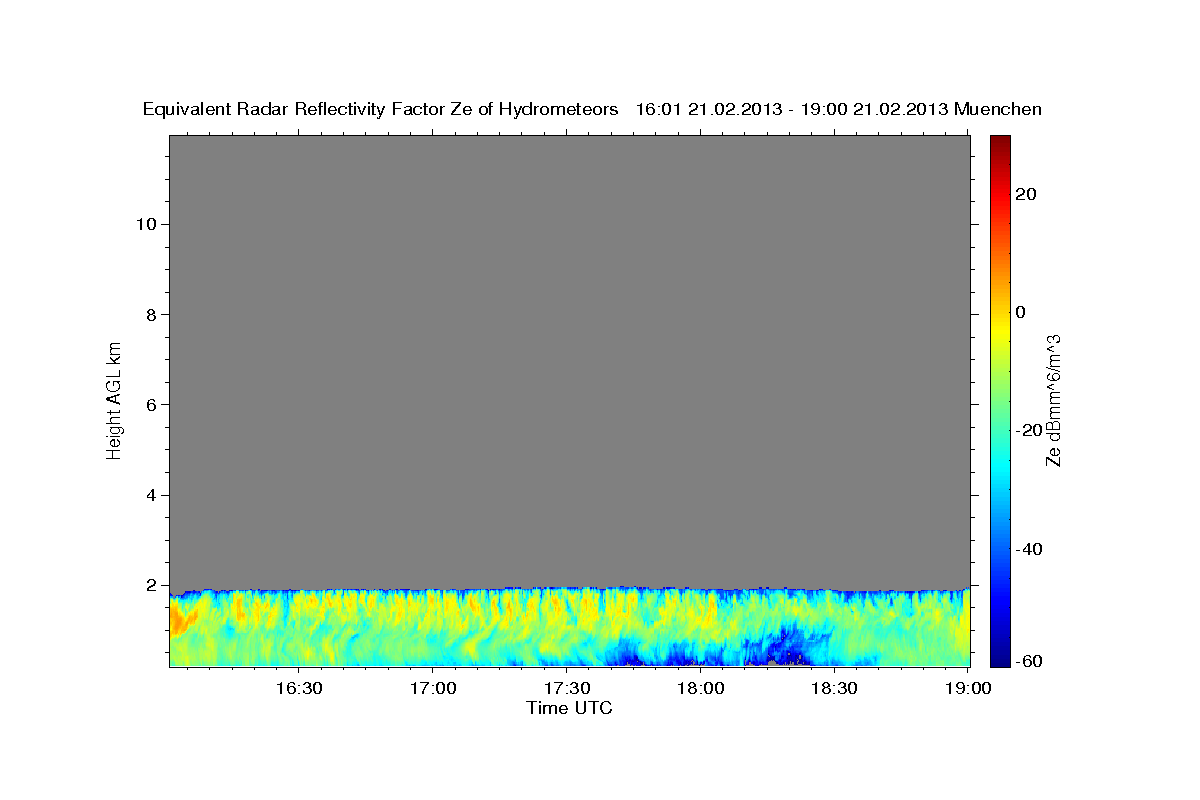Screen dimensions: 1200x800
Task: Click the yellow zone of the colorbar
Action: (x=999, y=330)
